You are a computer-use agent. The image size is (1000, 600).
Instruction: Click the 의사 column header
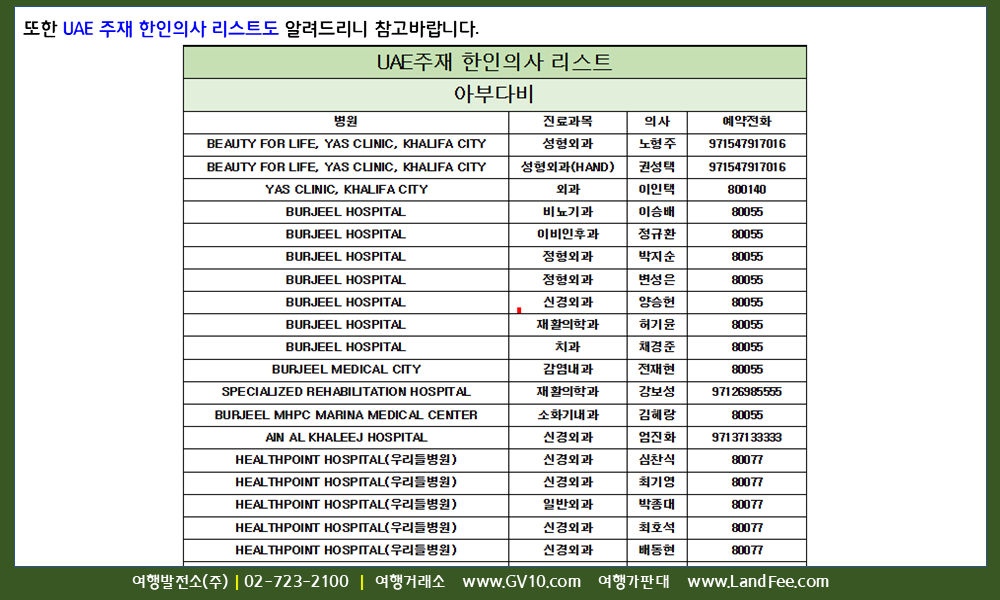(657, 122)
